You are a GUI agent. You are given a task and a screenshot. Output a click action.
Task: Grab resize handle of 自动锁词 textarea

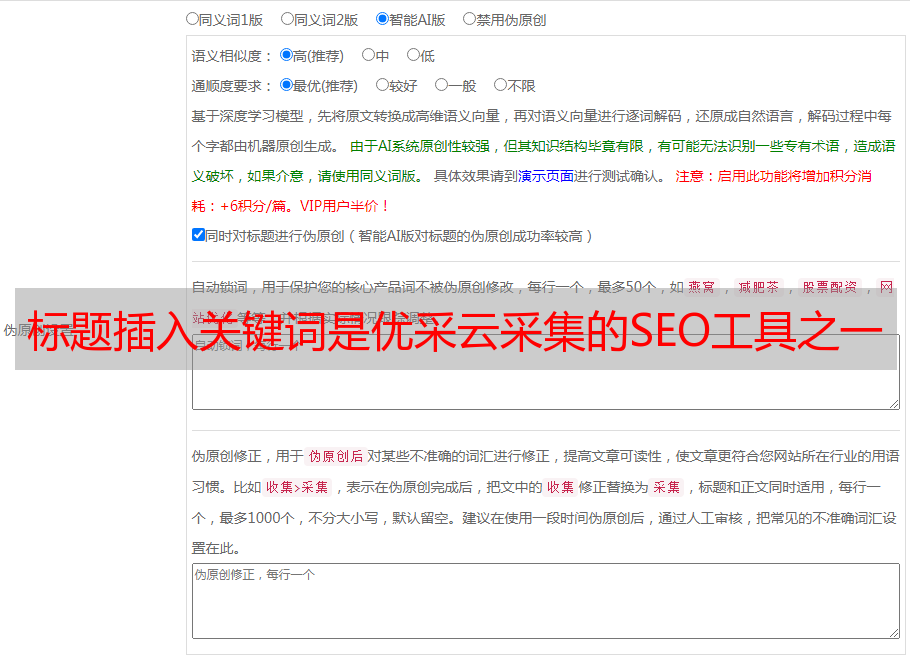coord(894,404)
